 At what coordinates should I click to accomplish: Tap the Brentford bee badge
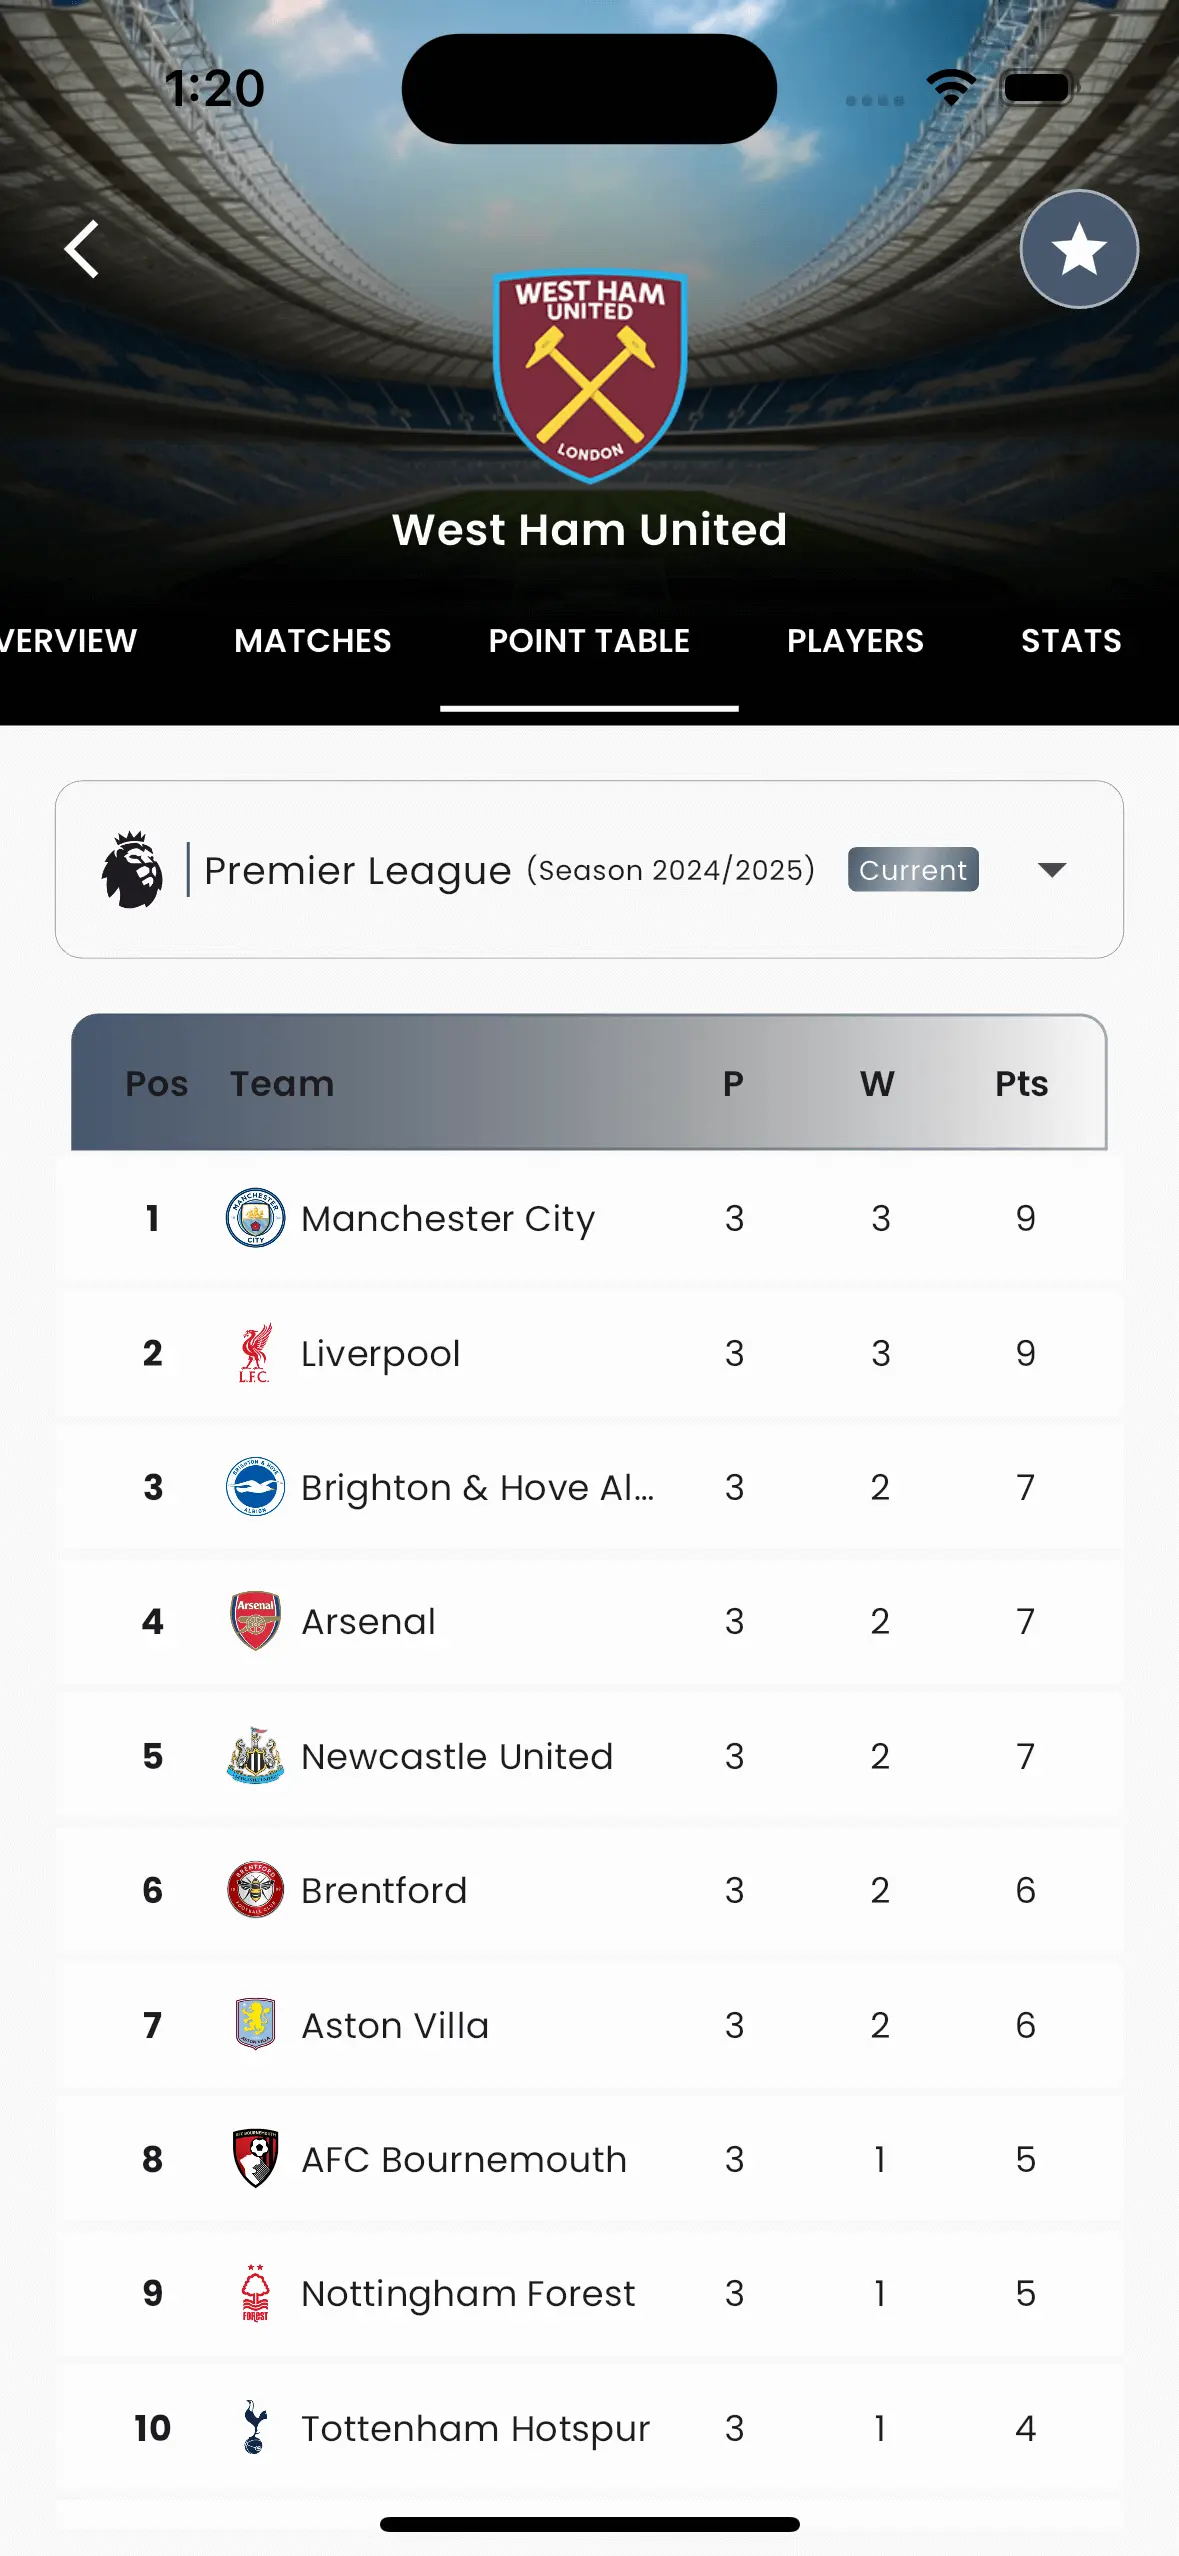(x=255, y=1890)
